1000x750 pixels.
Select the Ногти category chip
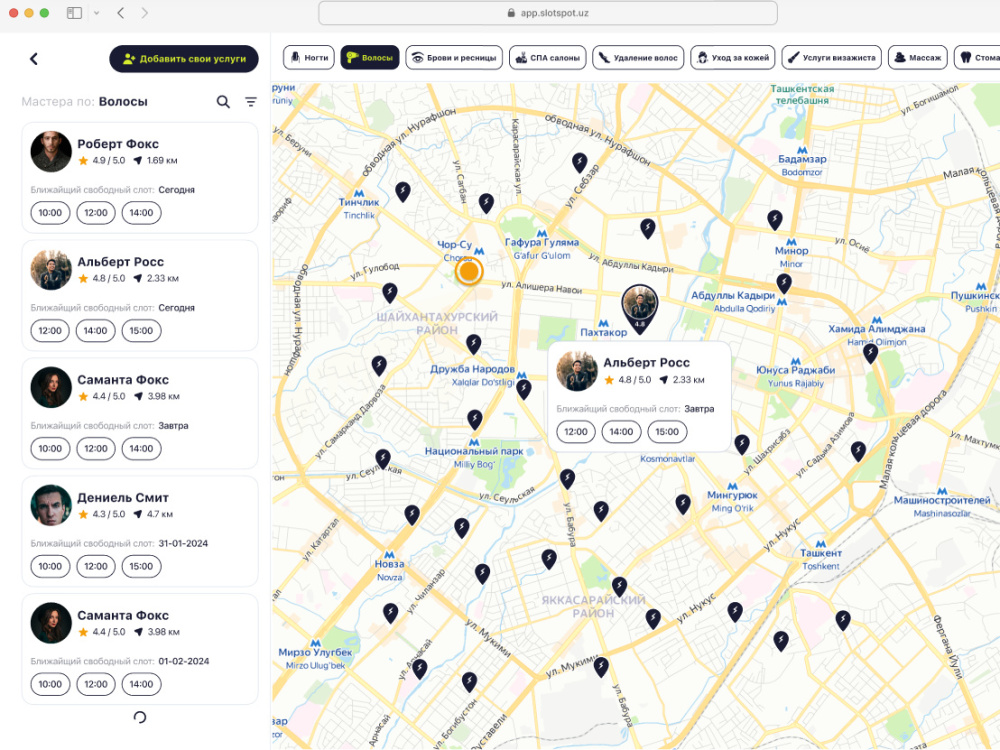[x=309, y=57]
